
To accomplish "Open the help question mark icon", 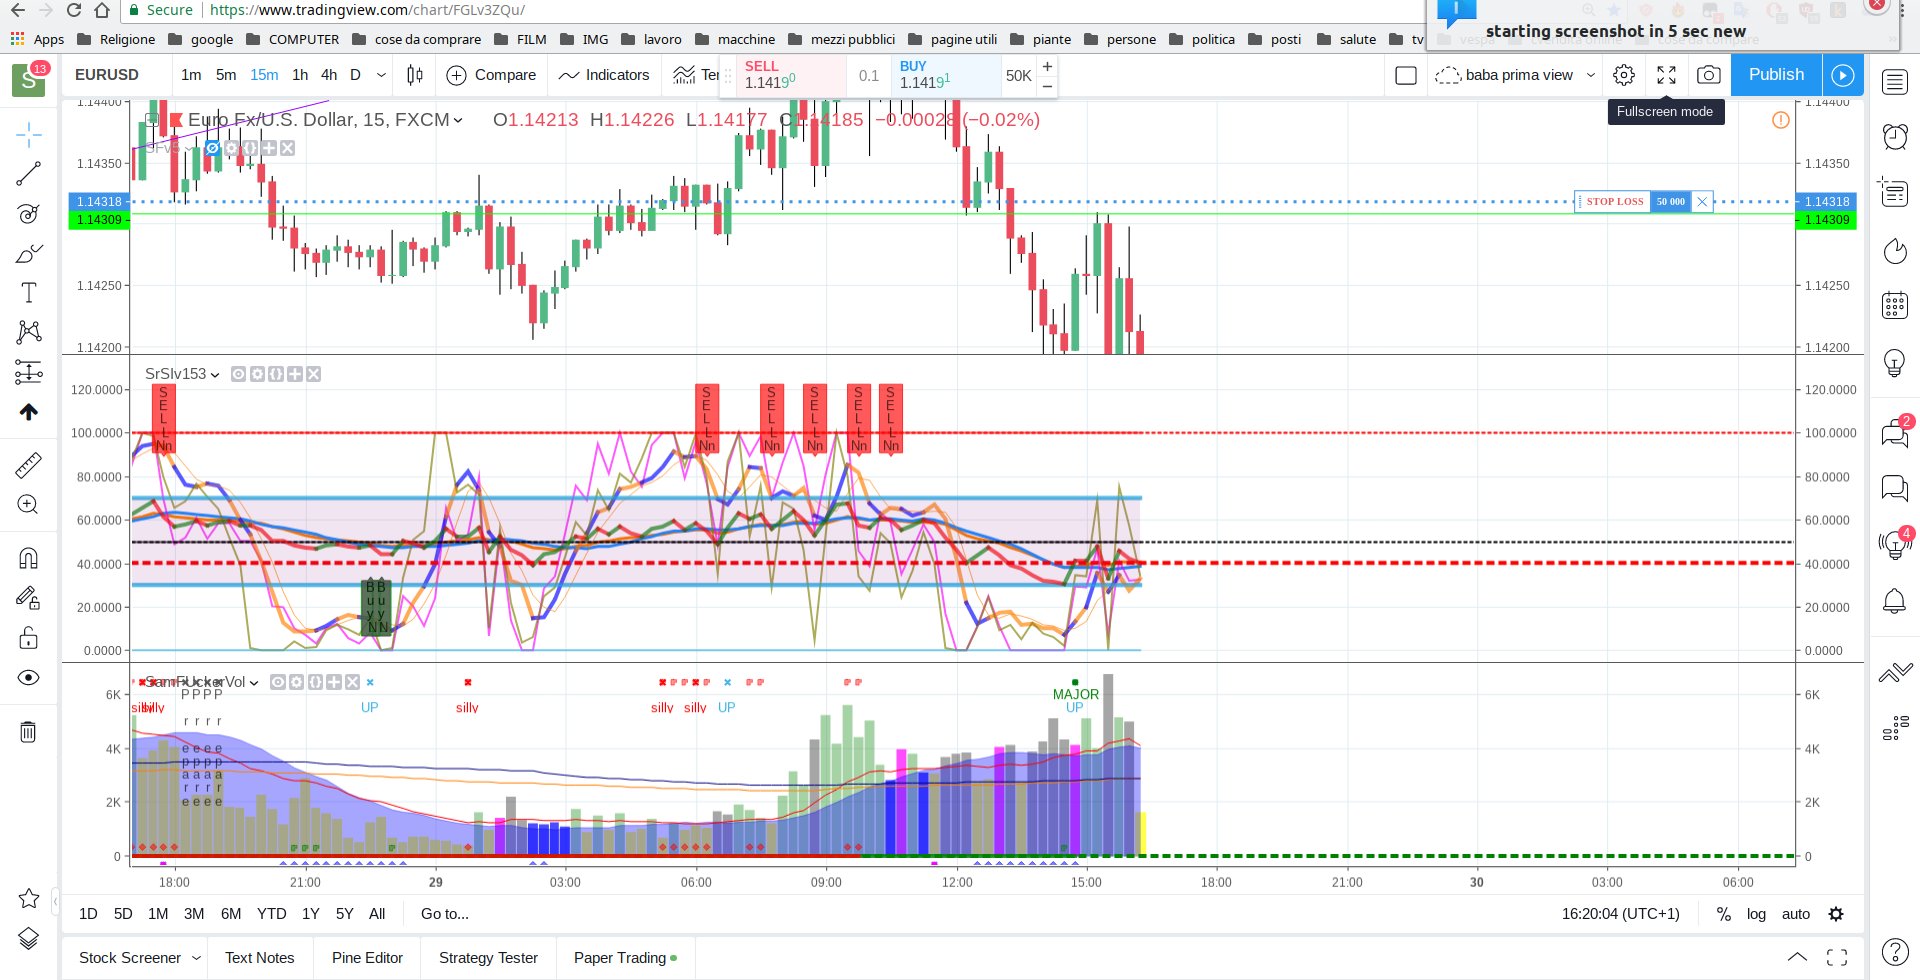I will click(1895, 952).
